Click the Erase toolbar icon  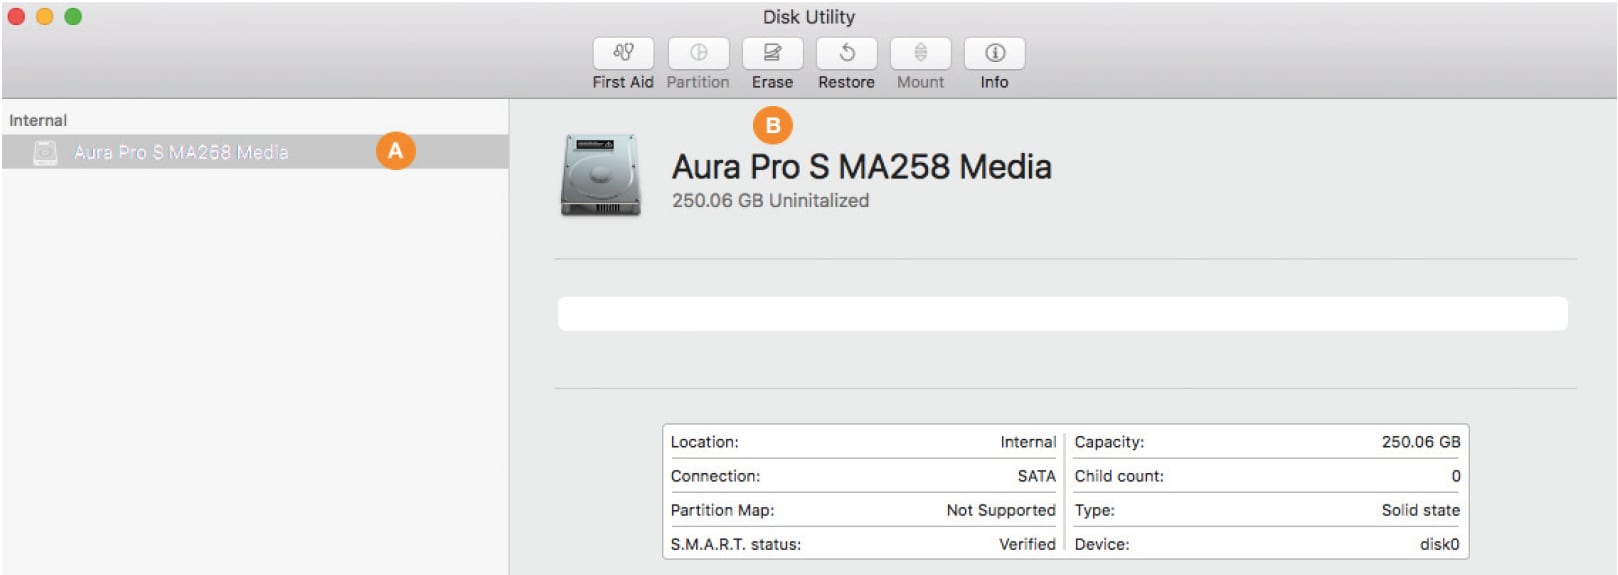[x=772, y=53]
